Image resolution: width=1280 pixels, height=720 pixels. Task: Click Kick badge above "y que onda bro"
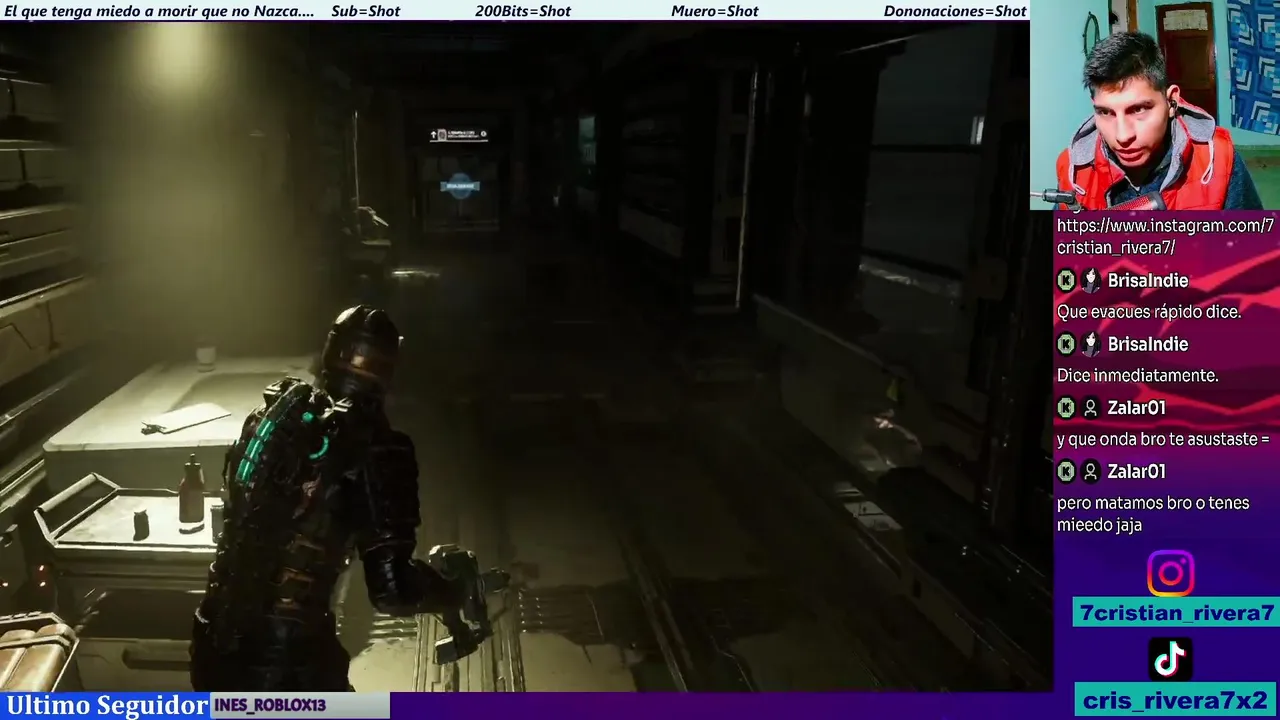(x=1066, y=408)
